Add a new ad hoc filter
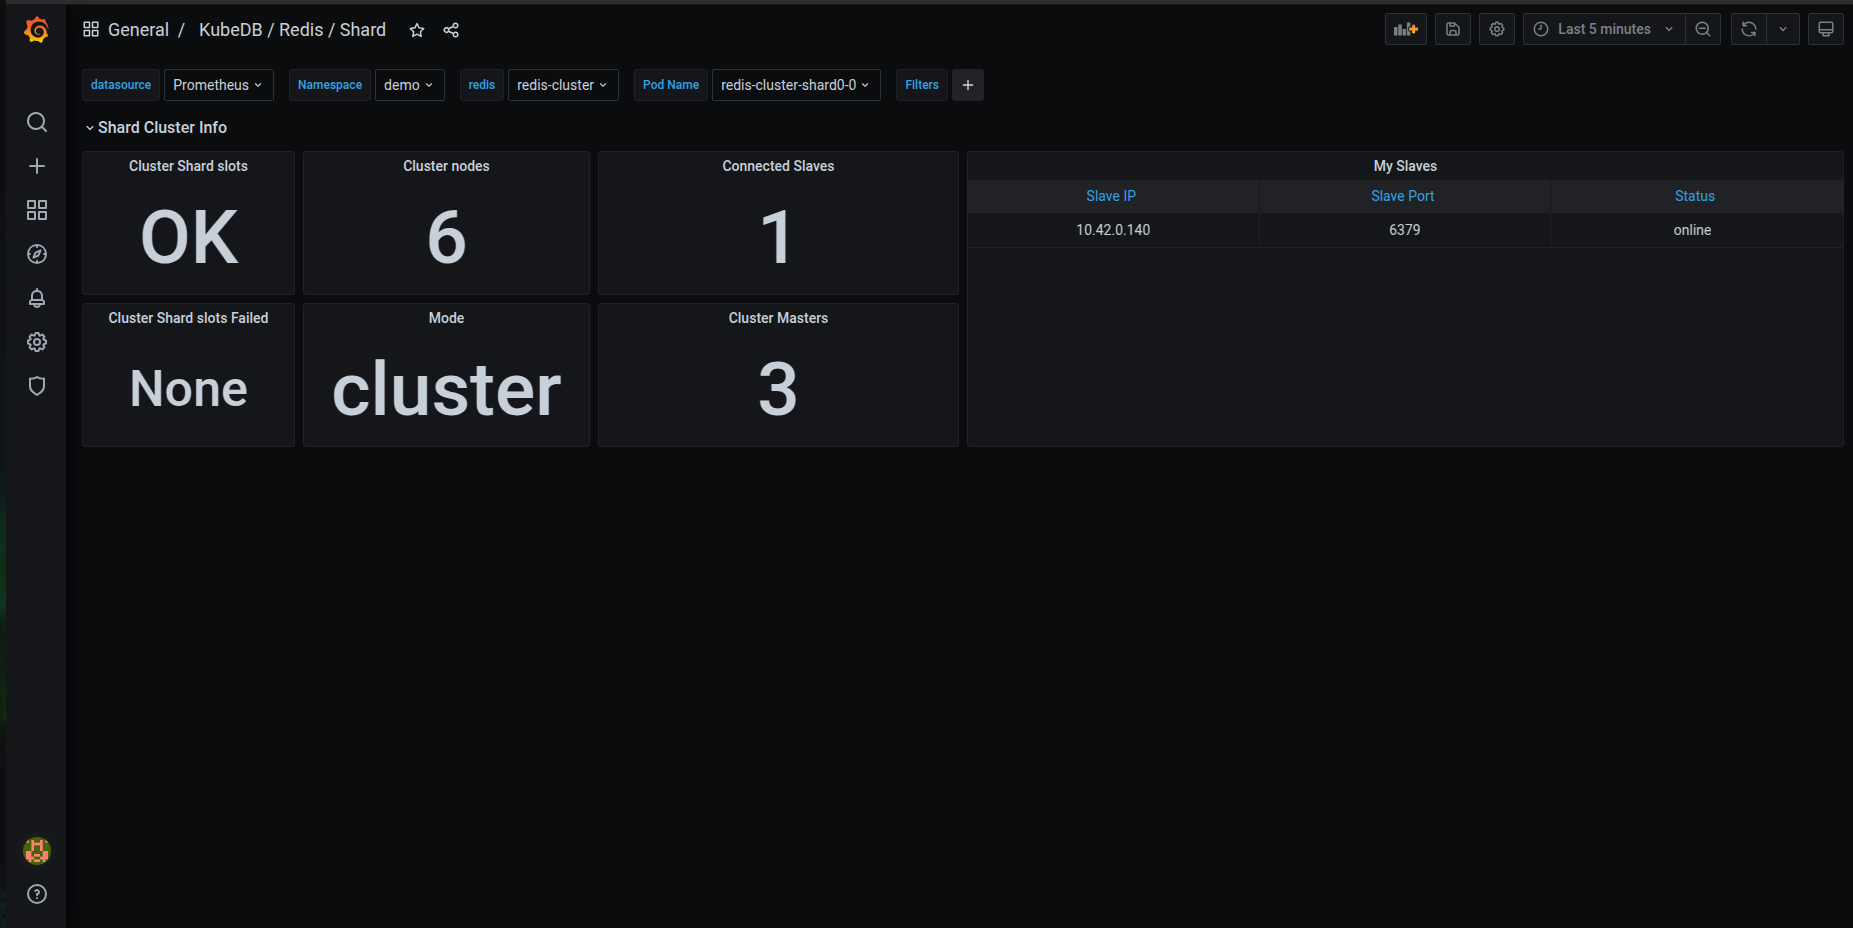 968,85
